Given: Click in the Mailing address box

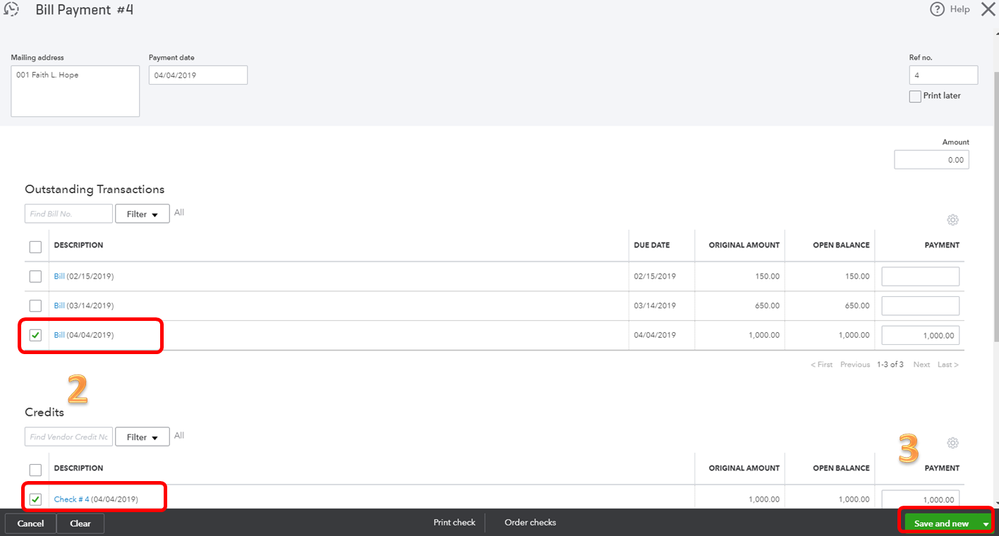Looking at the screenshot, I should pyautogui.click(x=75, y=91).
